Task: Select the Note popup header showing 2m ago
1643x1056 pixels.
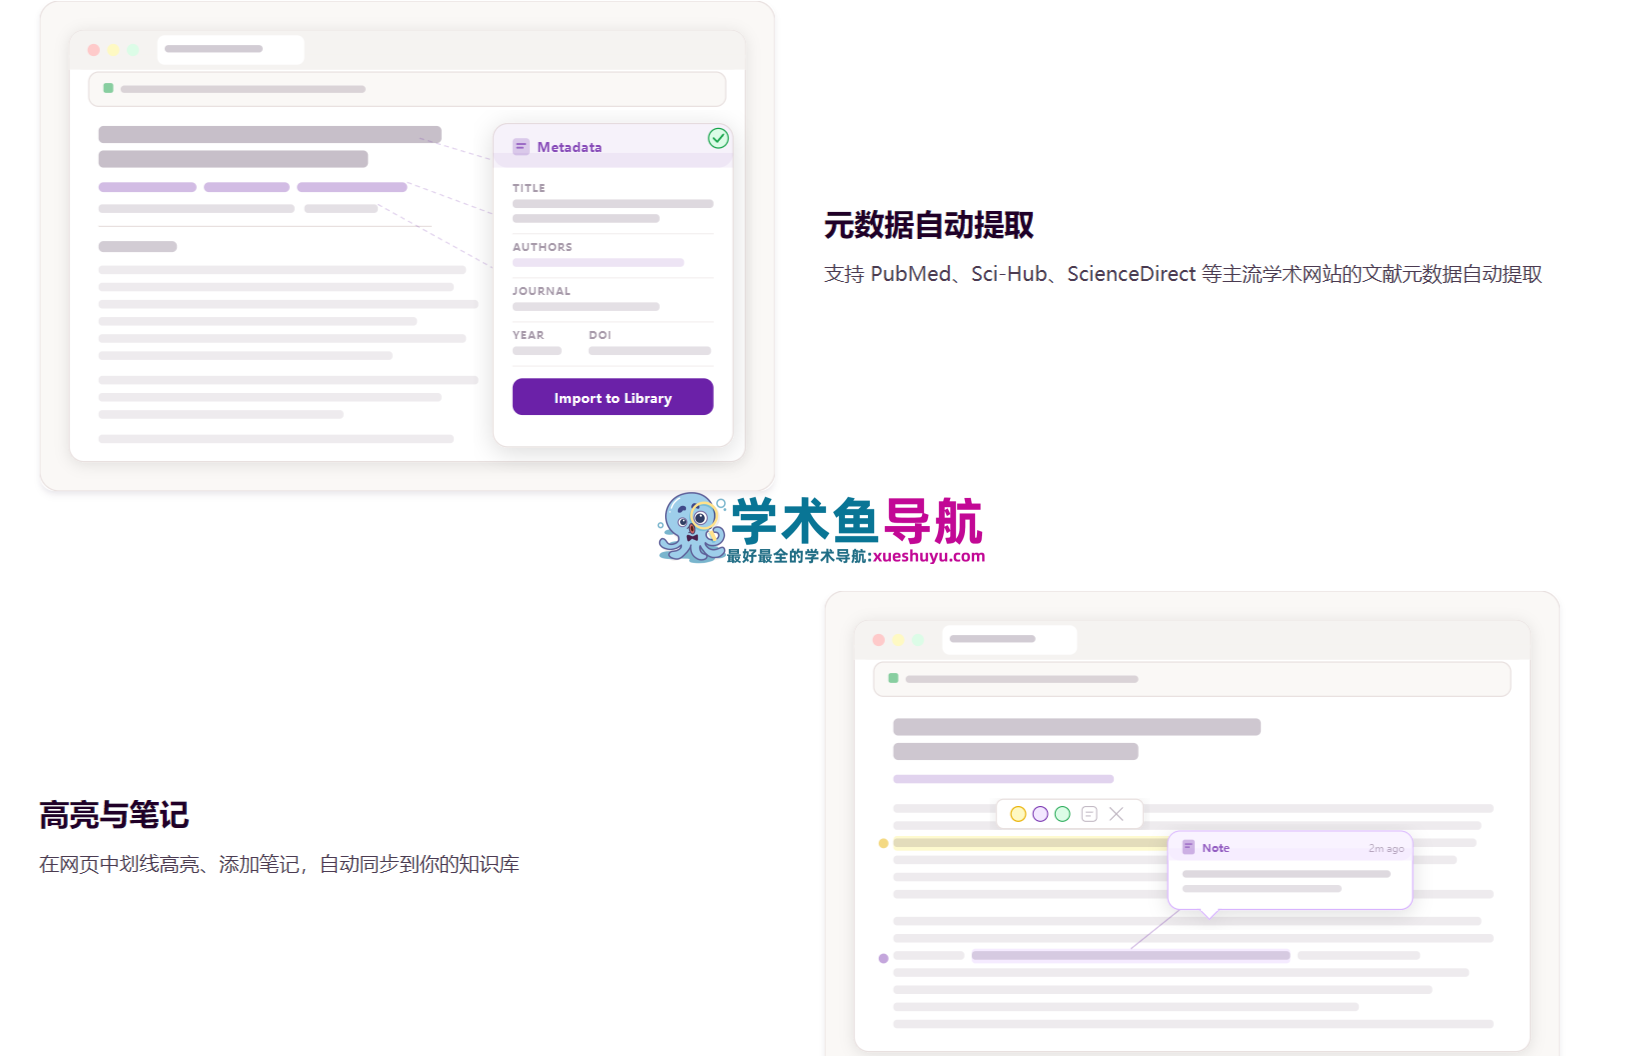Action: coord(1385,847)
